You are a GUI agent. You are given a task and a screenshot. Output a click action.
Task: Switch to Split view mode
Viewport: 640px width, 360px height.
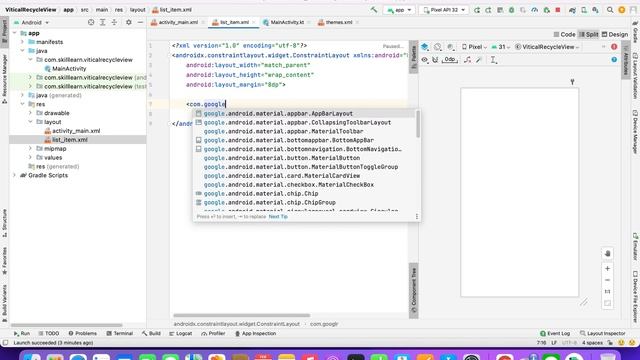589,35
